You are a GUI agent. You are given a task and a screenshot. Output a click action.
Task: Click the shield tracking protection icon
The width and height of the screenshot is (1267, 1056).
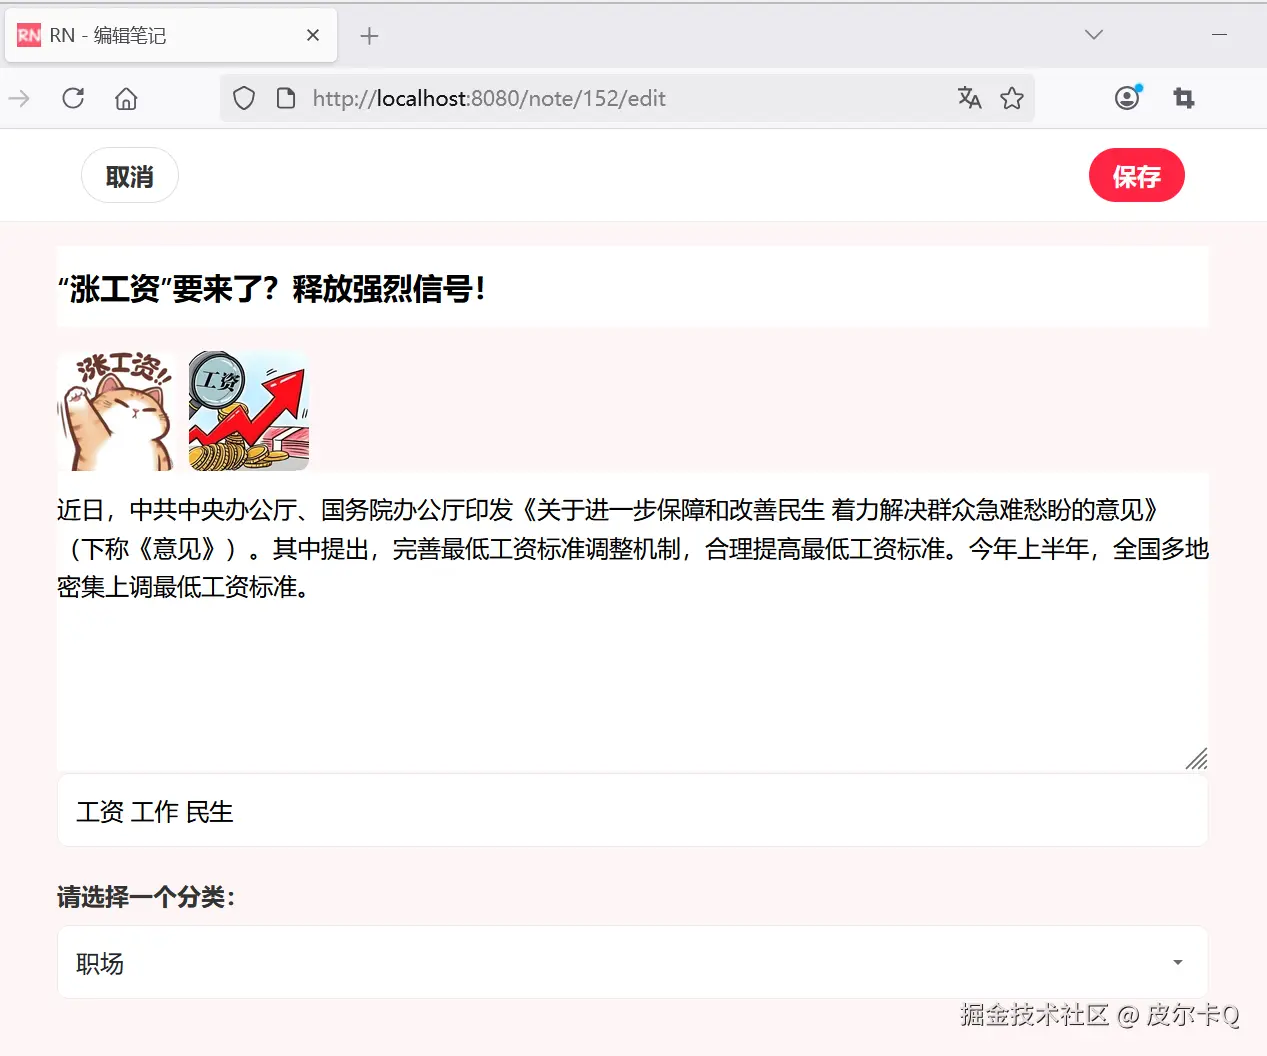click(243, 98)
